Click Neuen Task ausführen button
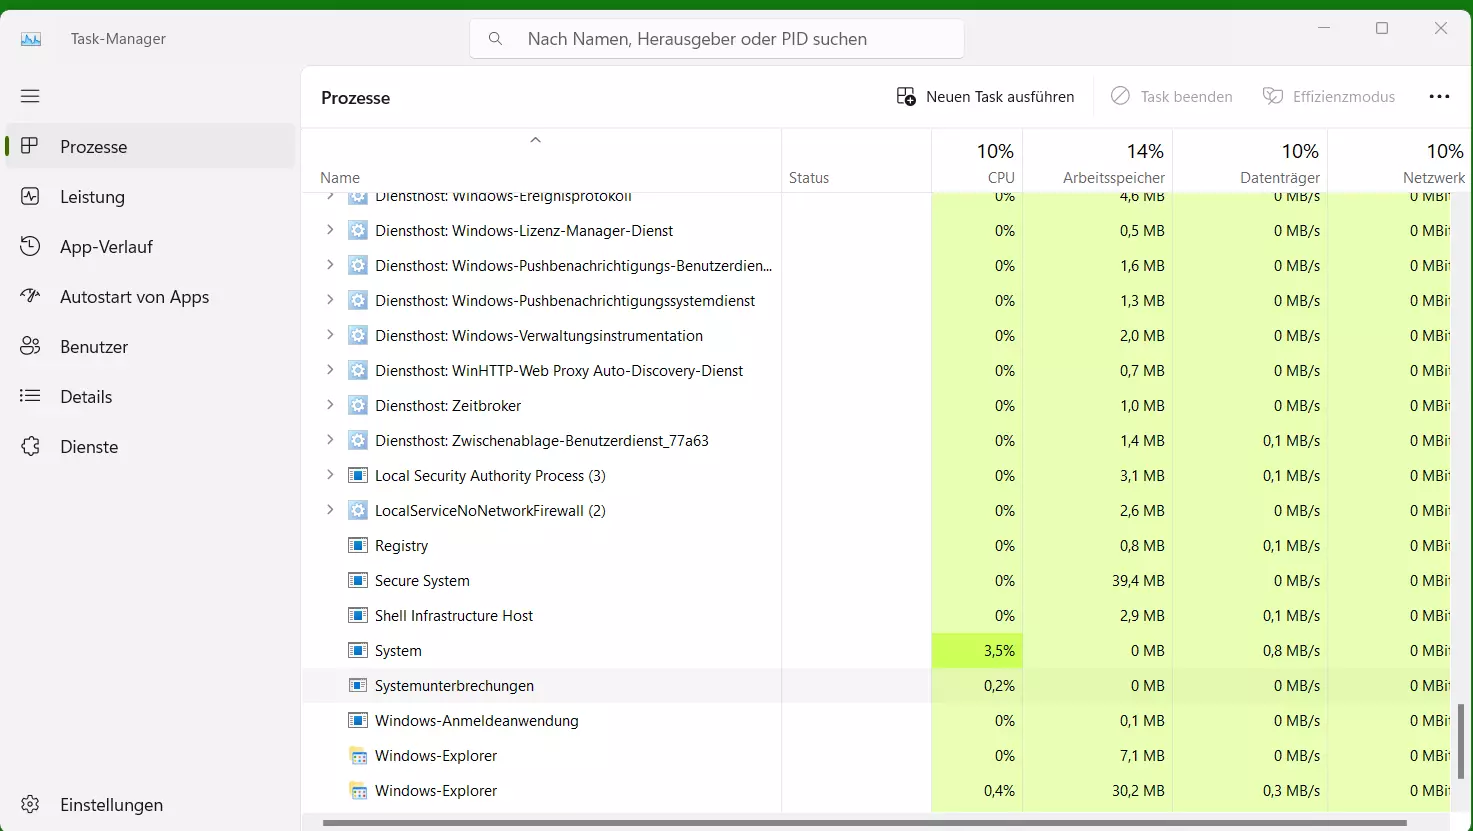The image size is (1473, 831). point(985,97)
